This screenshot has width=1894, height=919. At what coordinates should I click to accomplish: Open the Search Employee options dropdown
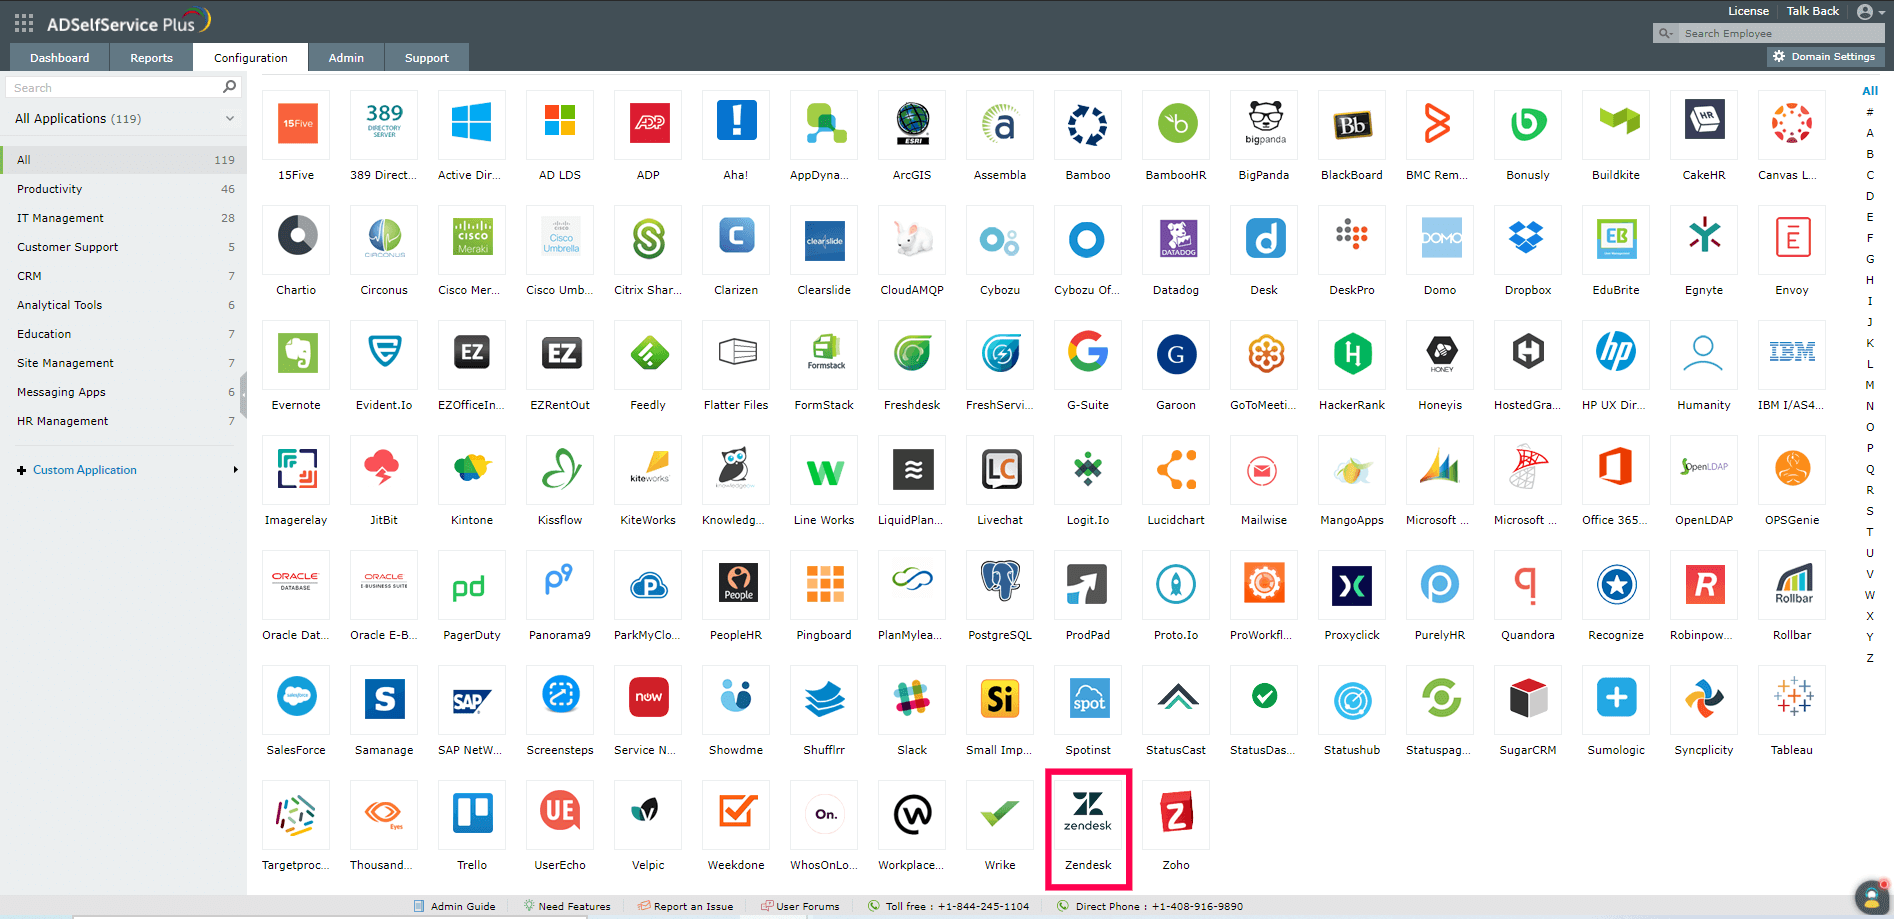coord(1666,33)
